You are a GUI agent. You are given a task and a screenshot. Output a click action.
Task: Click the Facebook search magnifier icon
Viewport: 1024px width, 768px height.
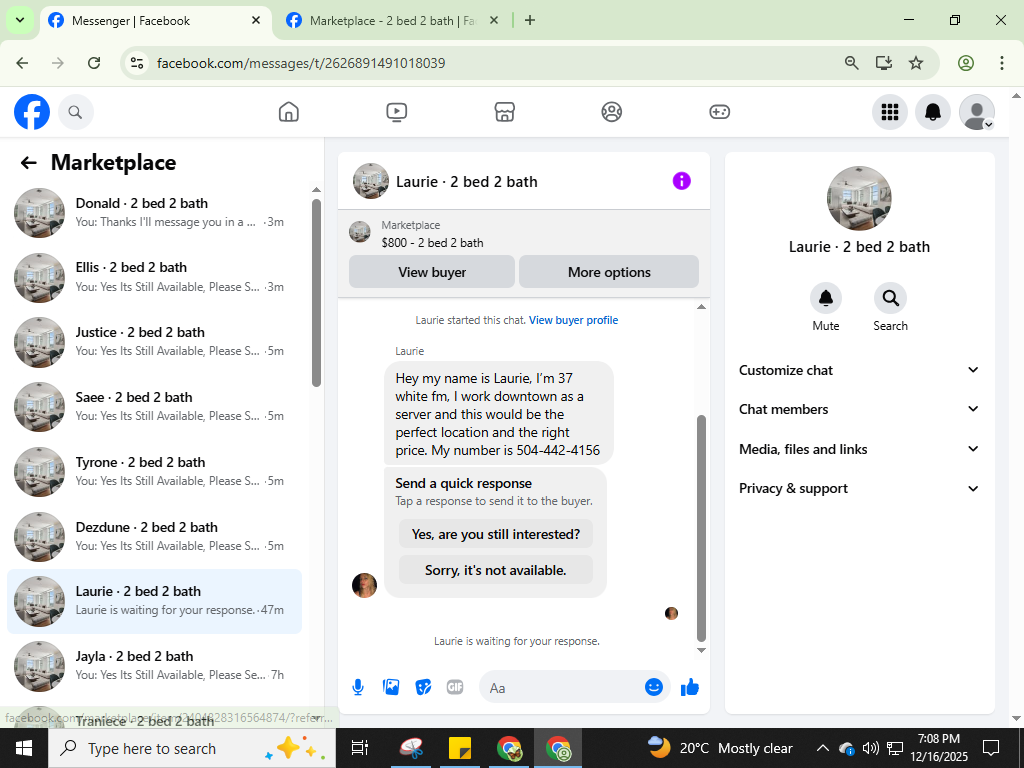[76, 112]
